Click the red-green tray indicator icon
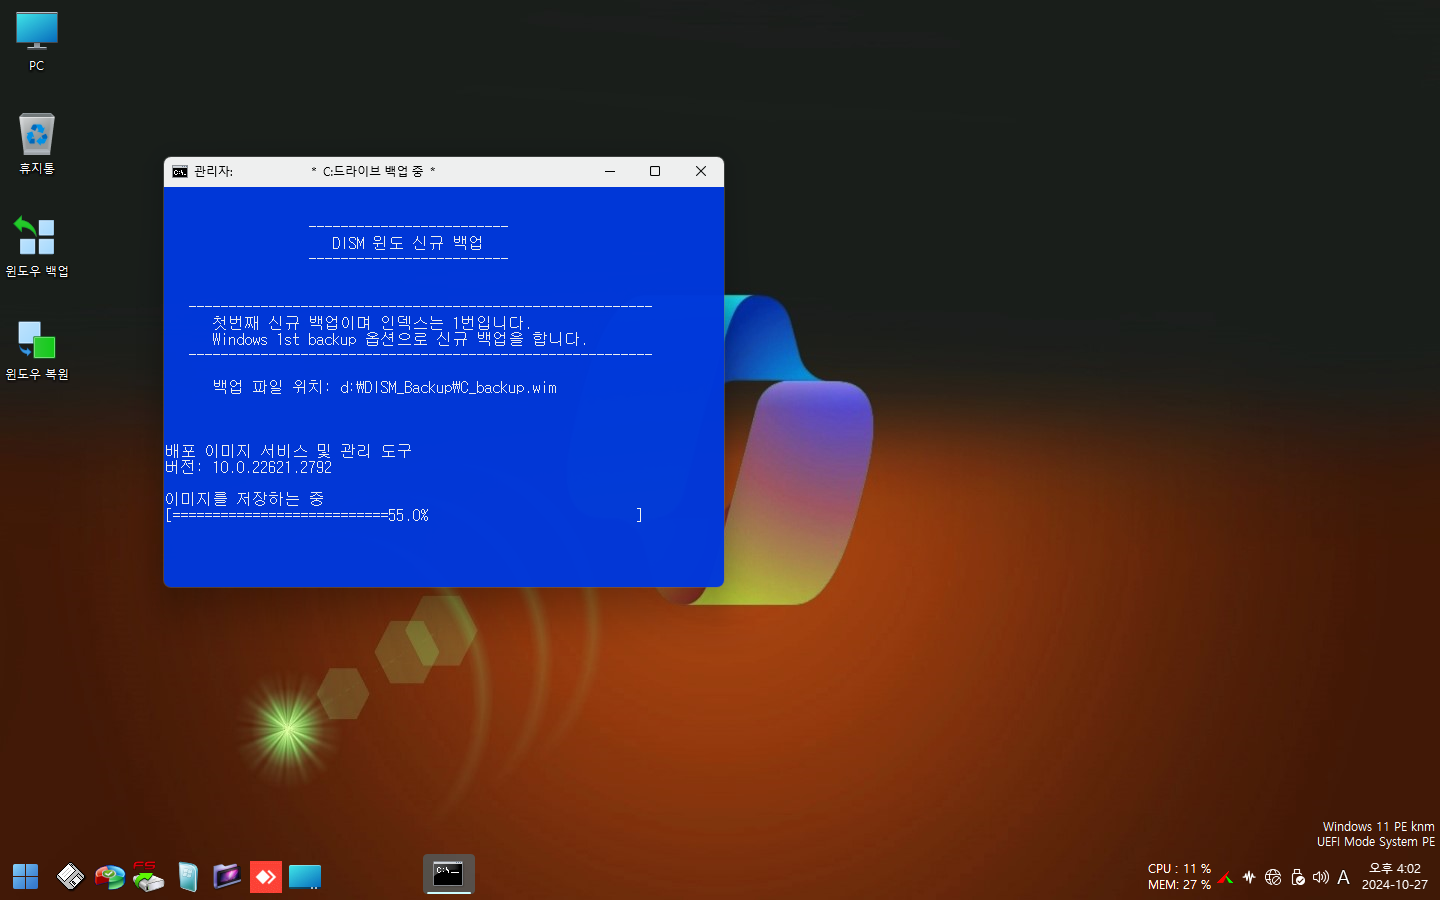 tap(1226, 877)
